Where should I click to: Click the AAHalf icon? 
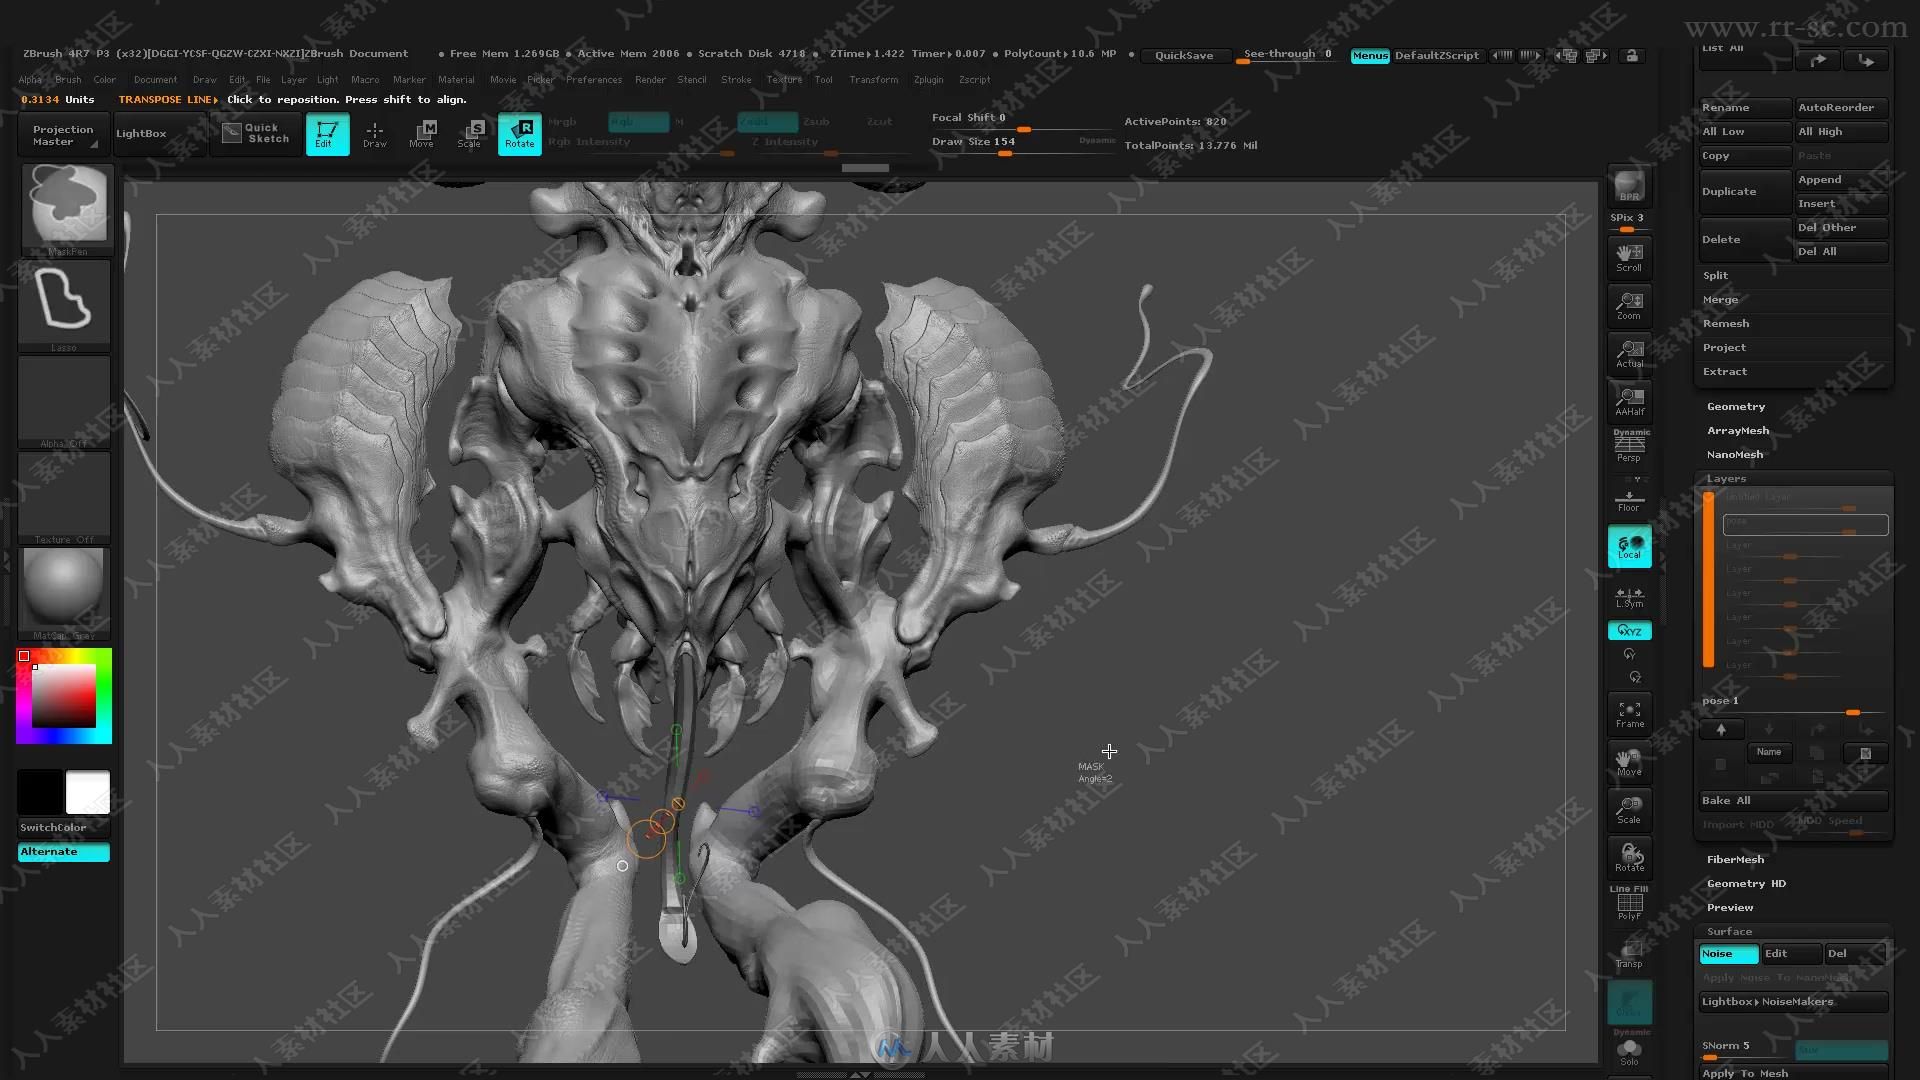(1629, 401)
